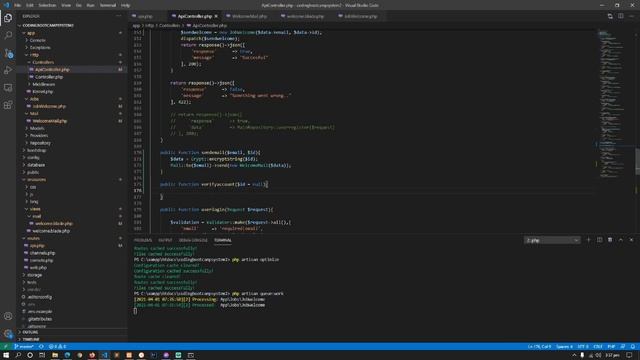Expand the OUTLINE section

point(30,332)
